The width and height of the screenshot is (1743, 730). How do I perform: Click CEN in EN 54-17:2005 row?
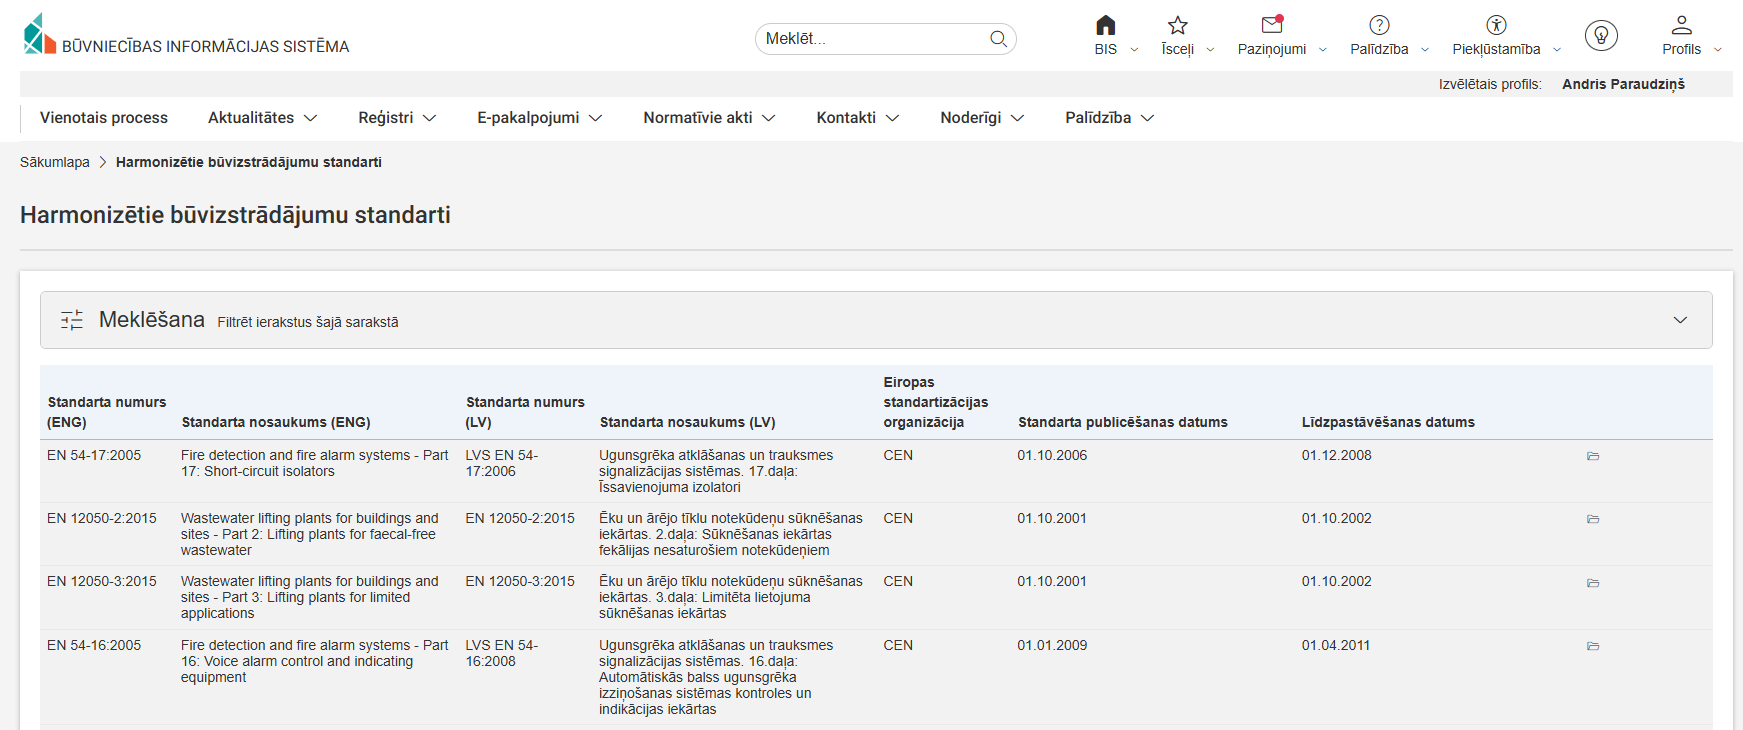pos(898,455)
